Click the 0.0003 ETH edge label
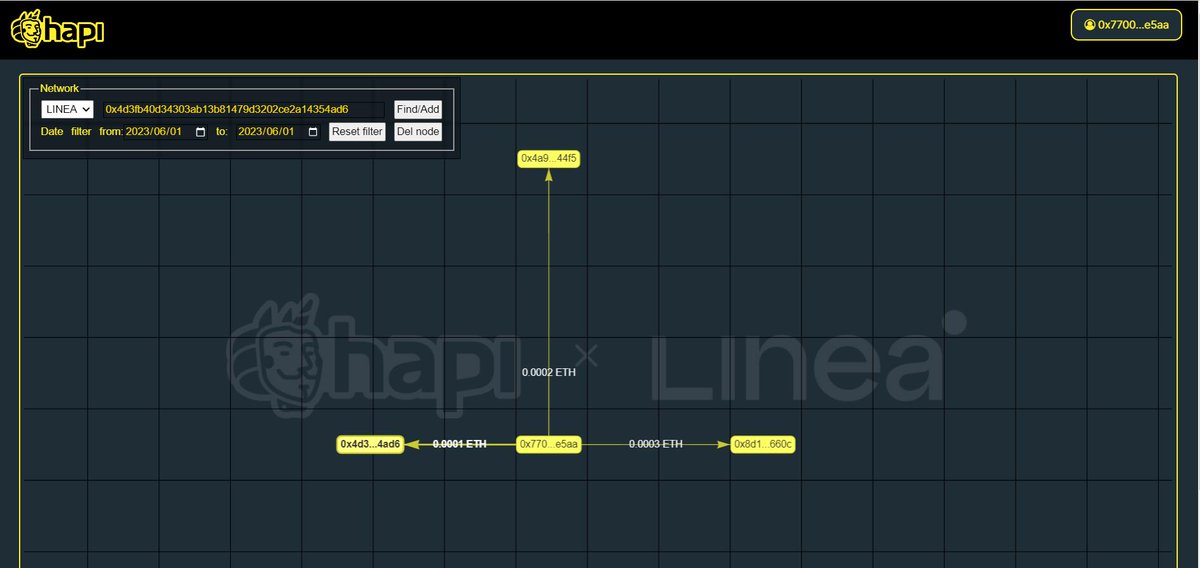The image size is (1200, 568). pyautogui.click(x=656, y=444)
